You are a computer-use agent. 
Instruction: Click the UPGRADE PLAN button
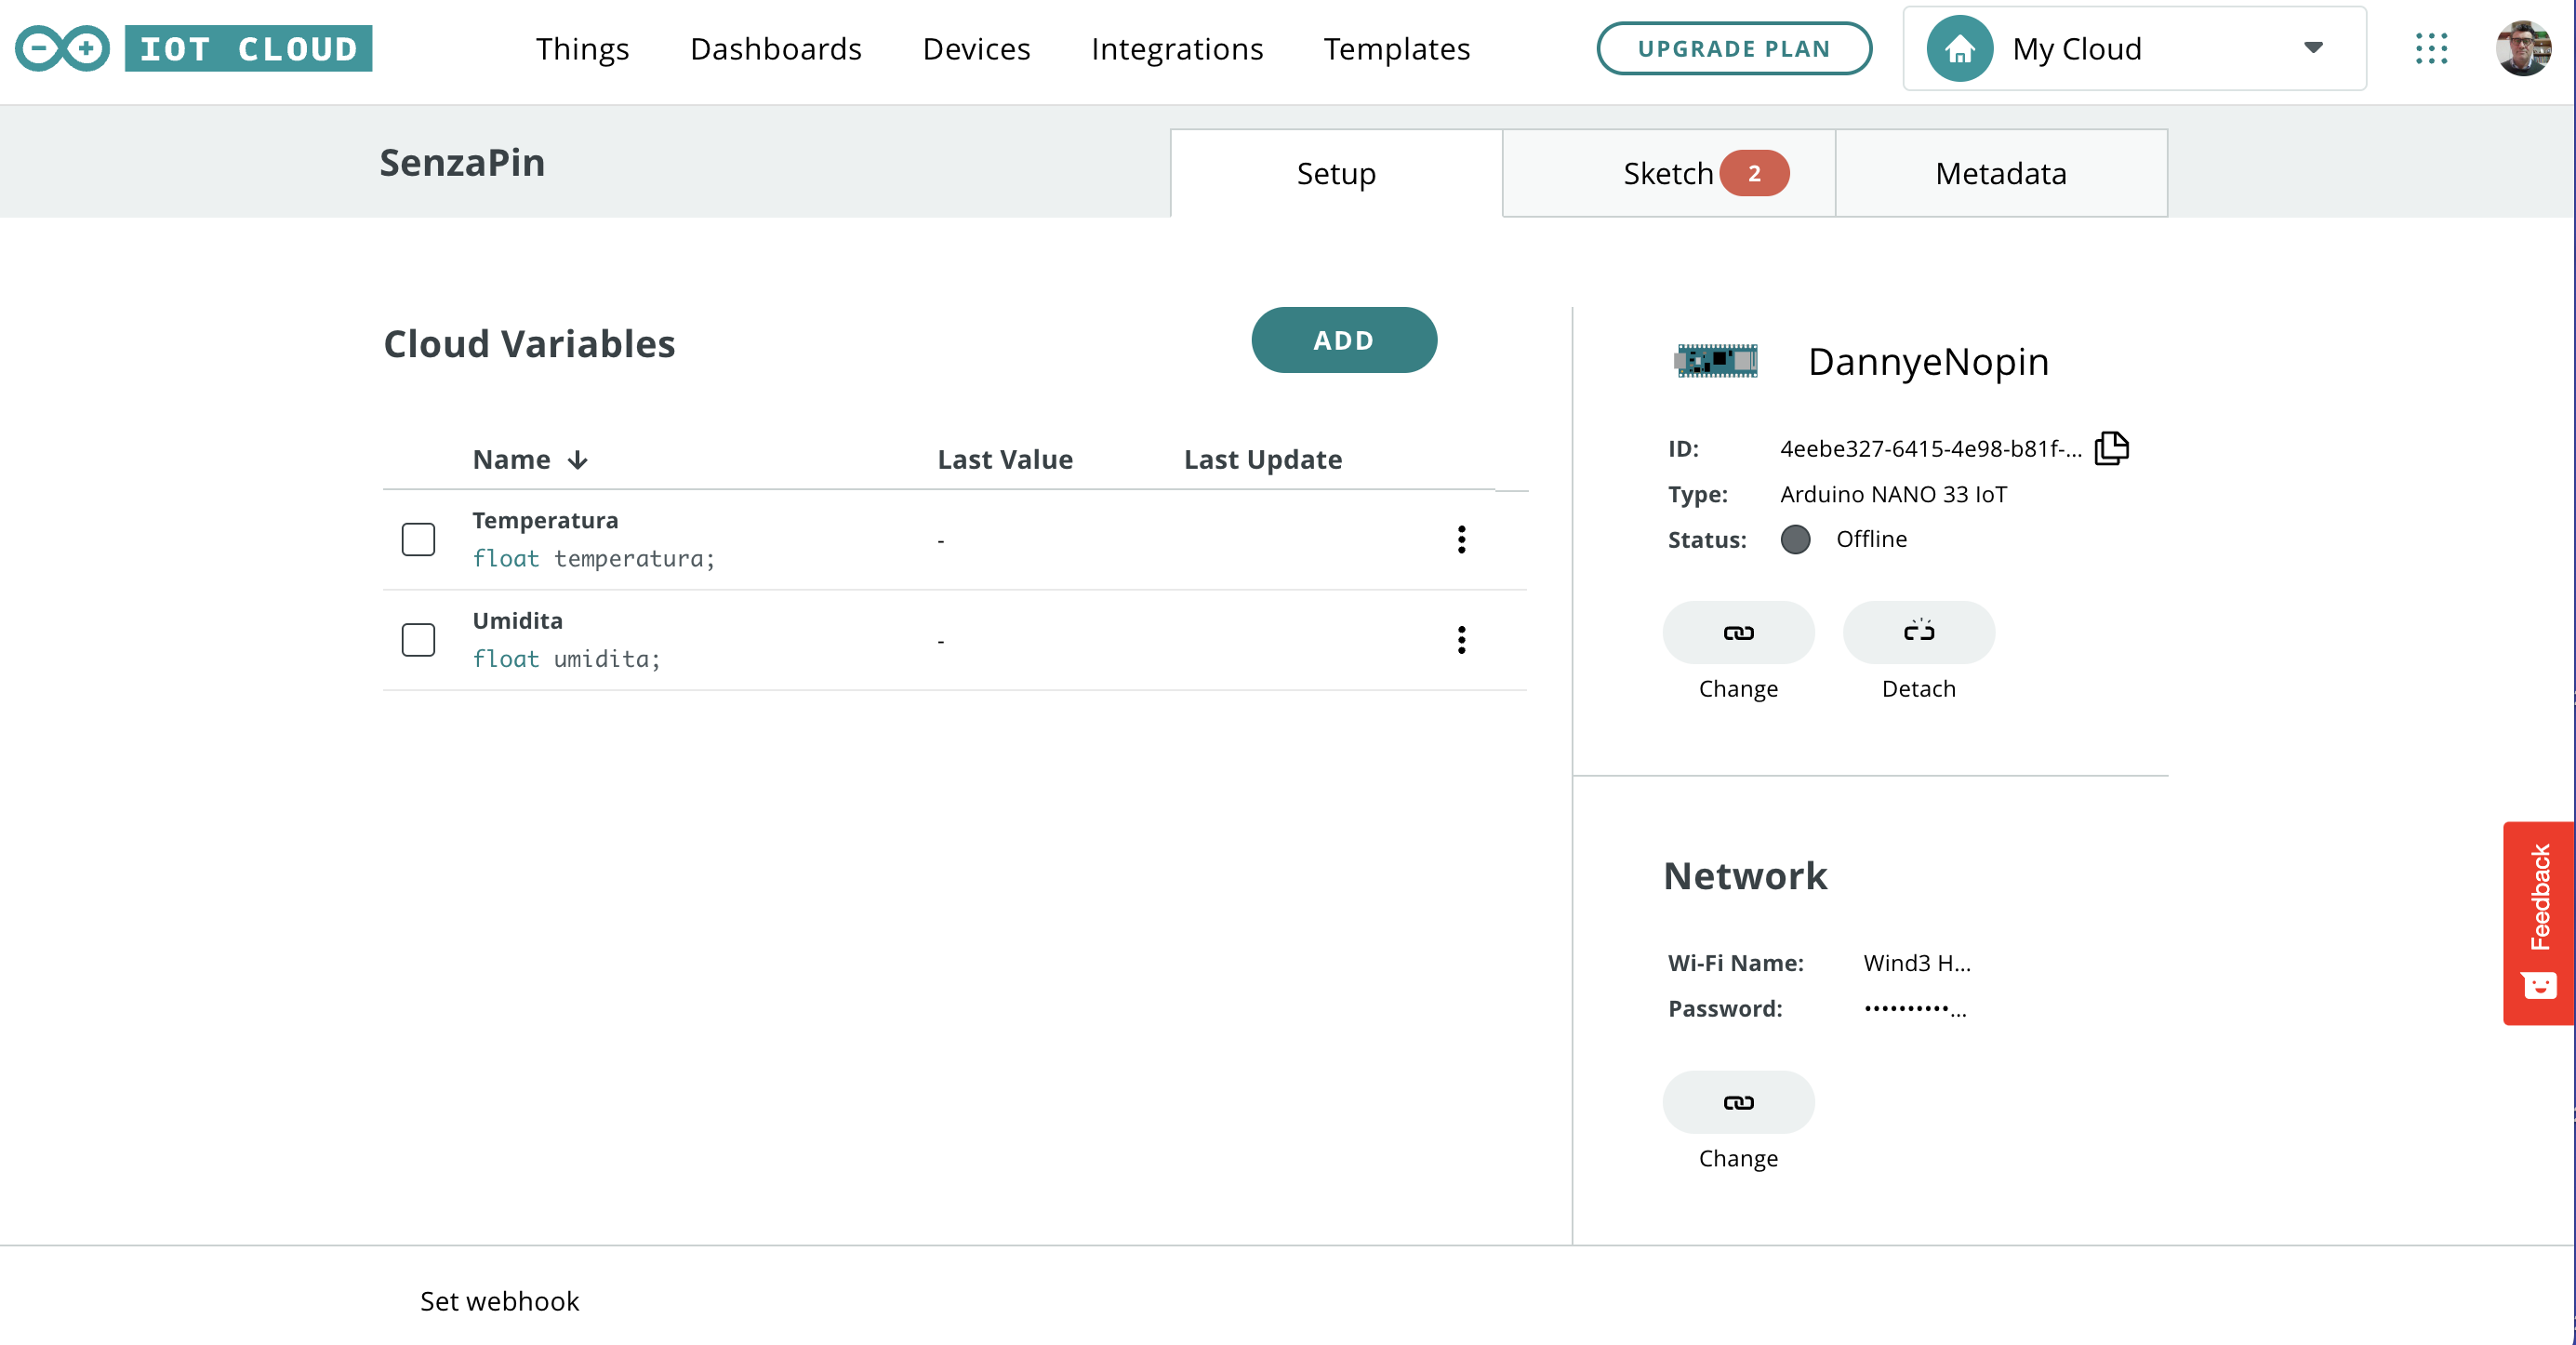click(x=1733, y=48)
